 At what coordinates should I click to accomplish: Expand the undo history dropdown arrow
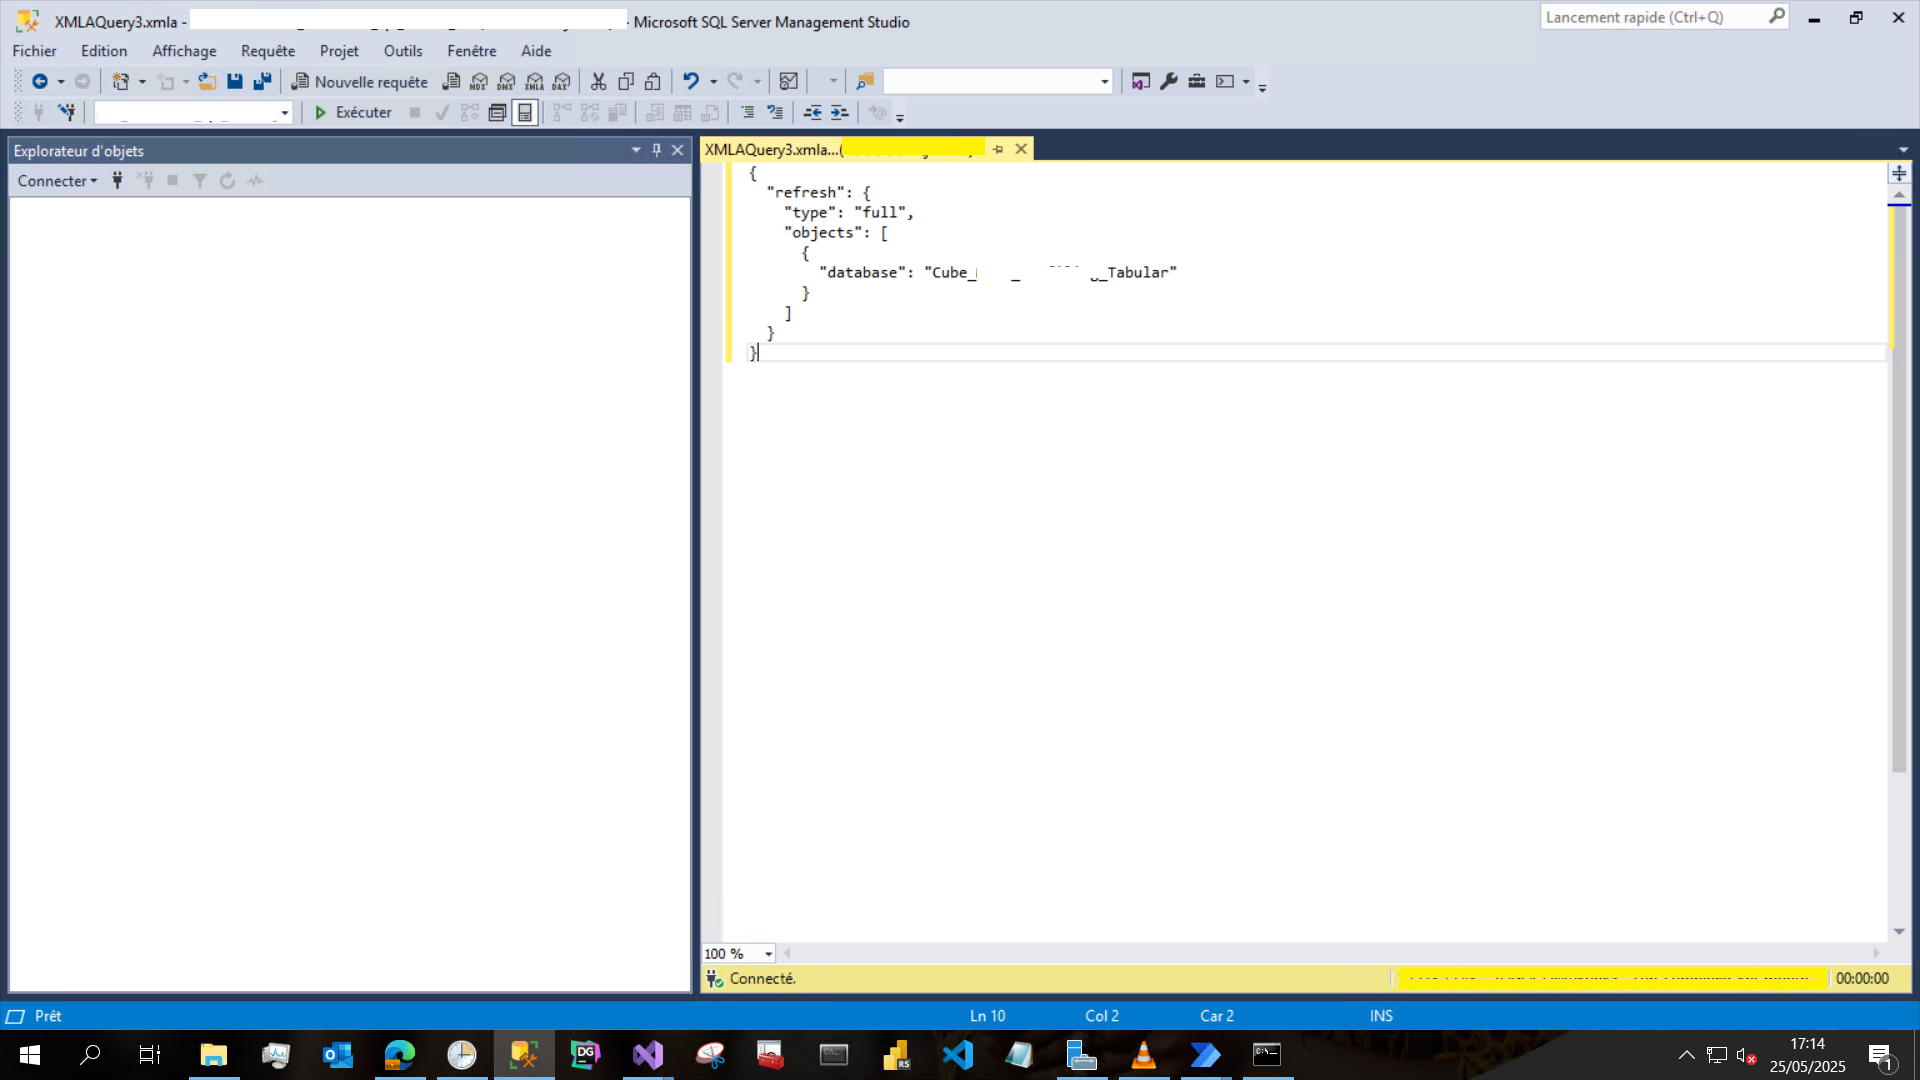pyautogui.click(x=713, y=82)
